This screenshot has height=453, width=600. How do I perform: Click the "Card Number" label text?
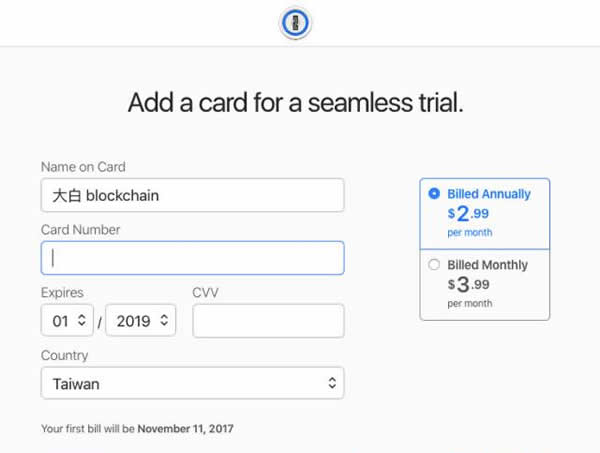coord(80,230)
